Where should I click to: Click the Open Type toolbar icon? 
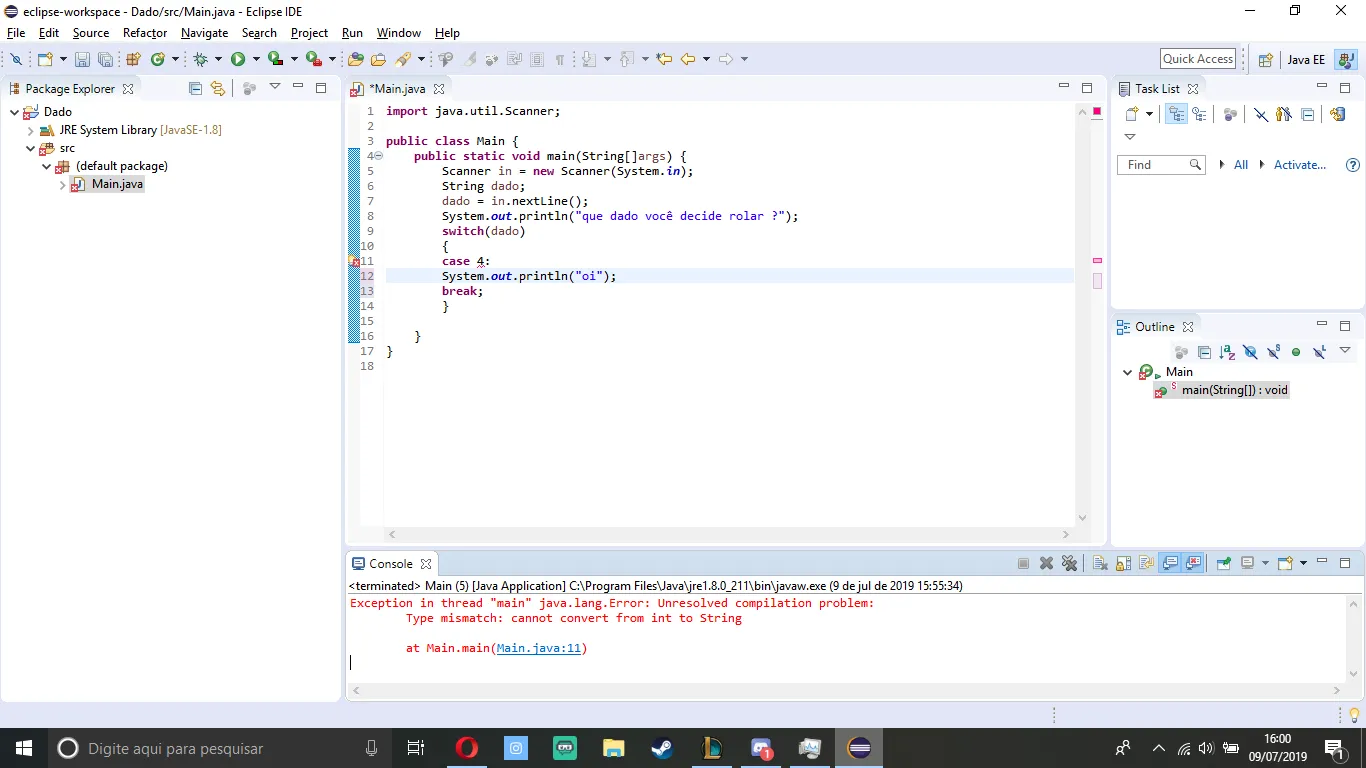(355, 59)
